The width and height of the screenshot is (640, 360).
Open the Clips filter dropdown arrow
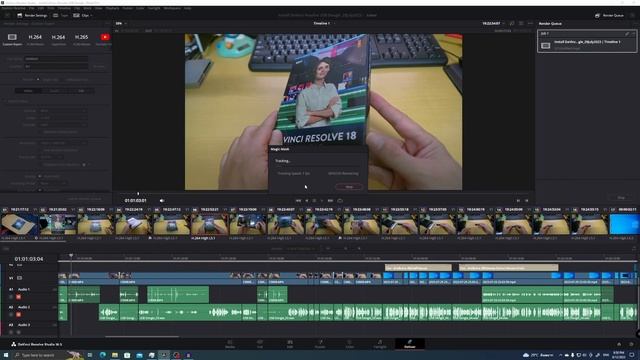(91, 16)
